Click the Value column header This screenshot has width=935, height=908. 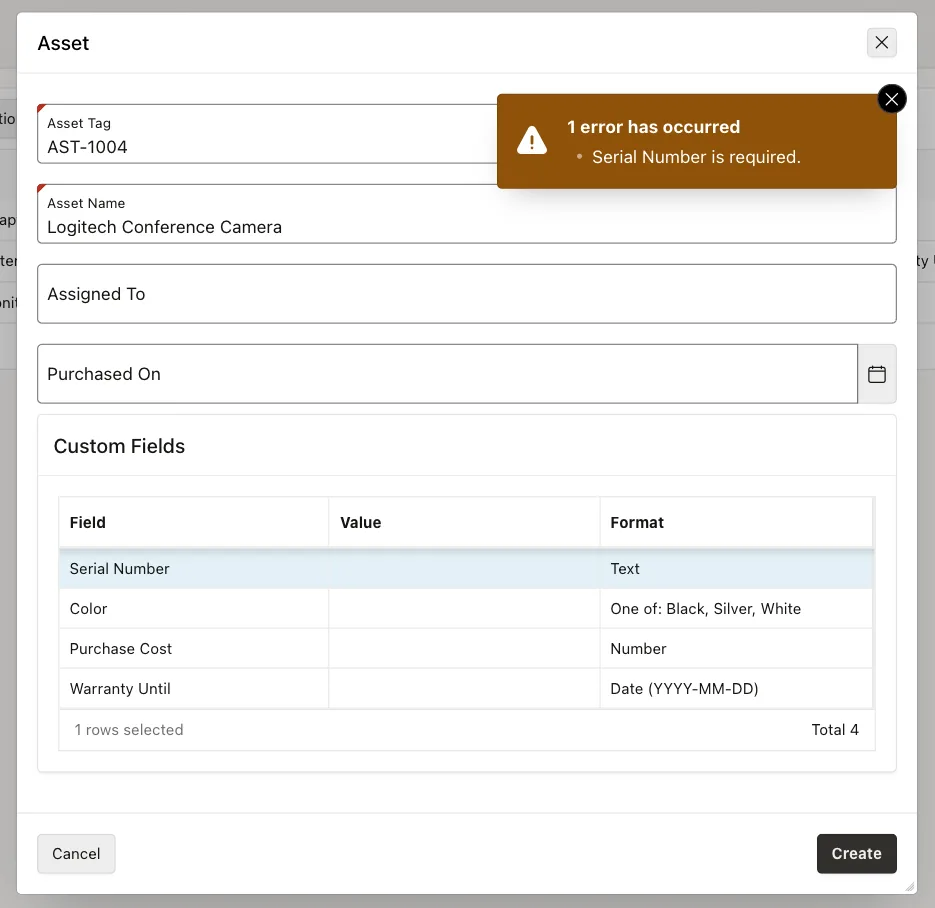click(x=464, y=522)
